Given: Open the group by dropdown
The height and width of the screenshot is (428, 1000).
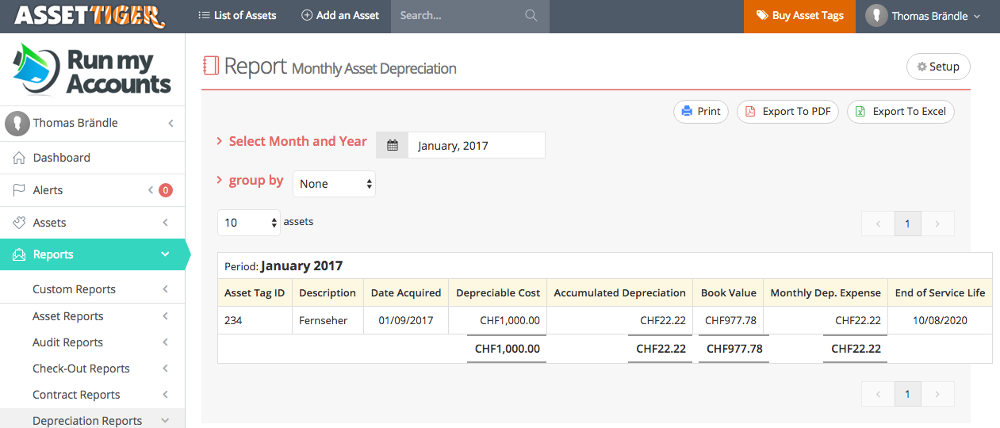Looking at the screenshot, I should coord(334,184).
